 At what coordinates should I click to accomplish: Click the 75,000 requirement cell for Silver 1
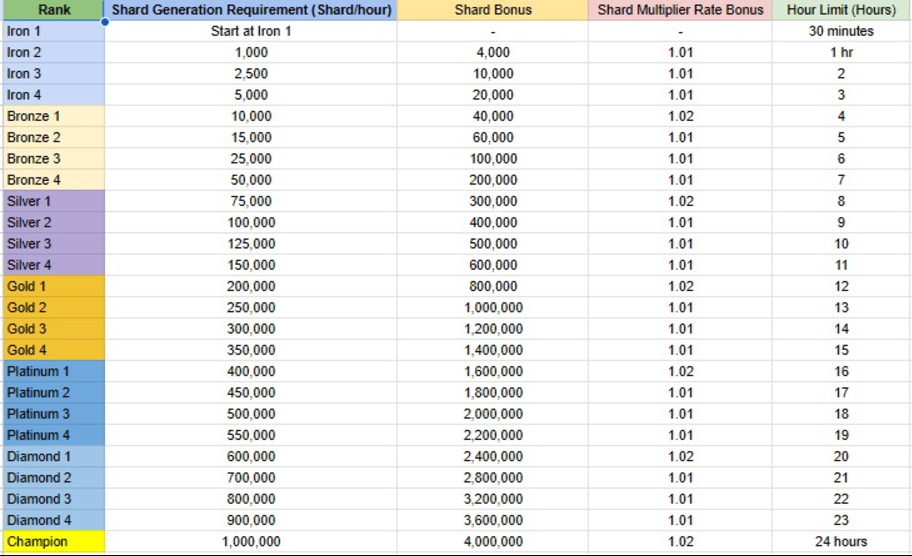tap(251, 201)
